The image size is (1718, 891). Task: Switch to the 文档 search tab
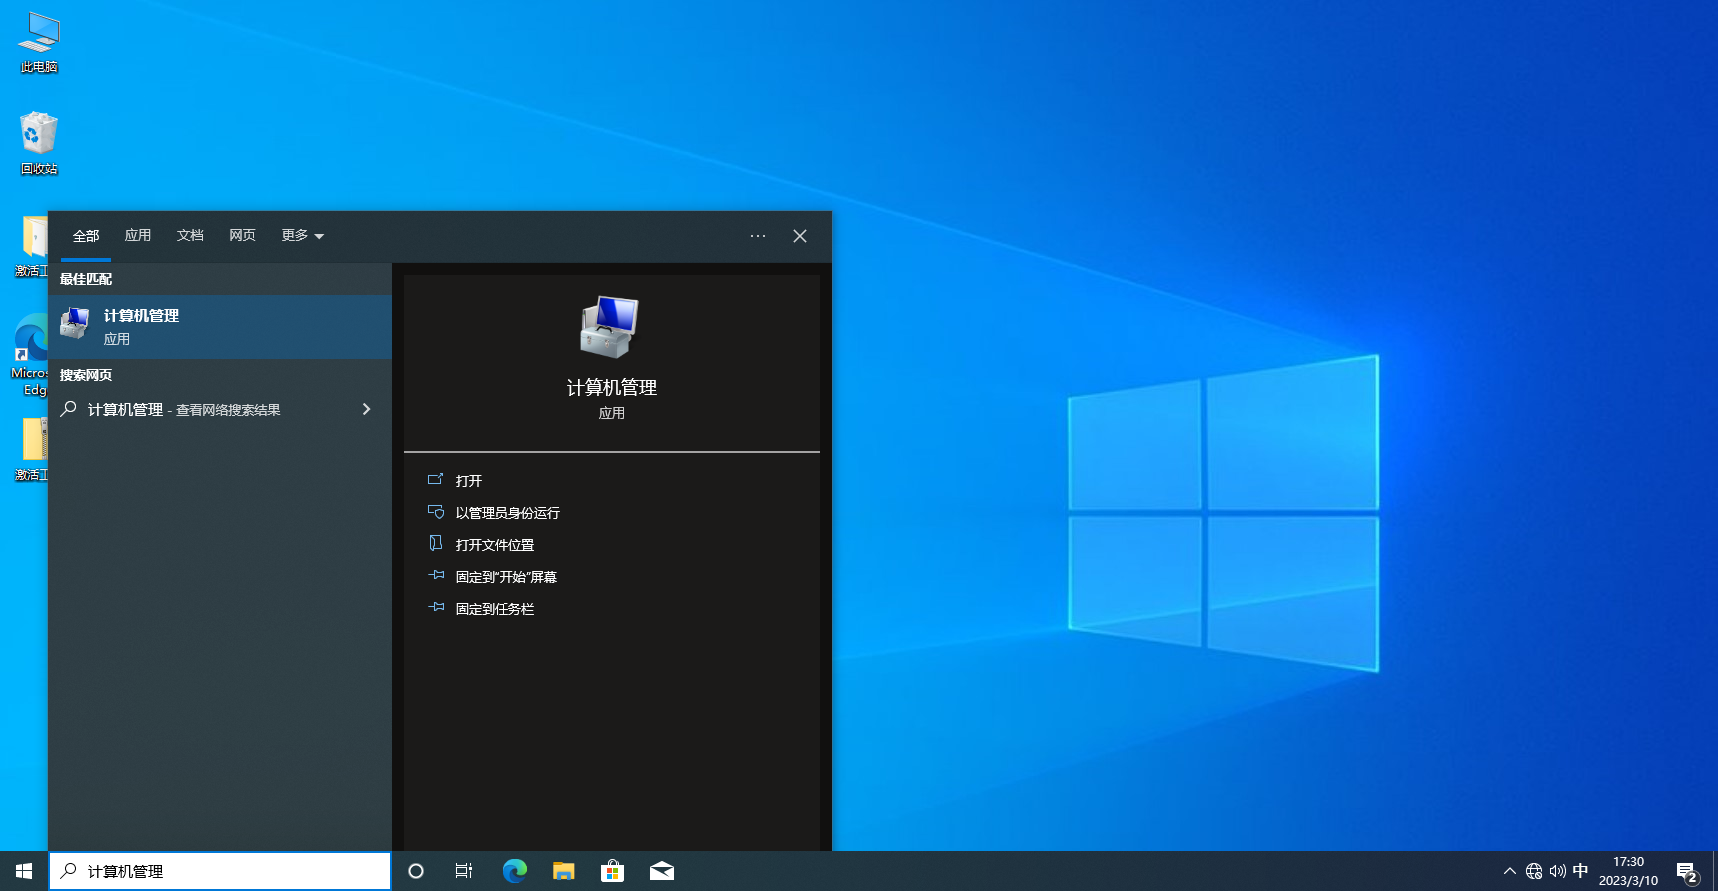pyautogui.click(x=190, y=235)
